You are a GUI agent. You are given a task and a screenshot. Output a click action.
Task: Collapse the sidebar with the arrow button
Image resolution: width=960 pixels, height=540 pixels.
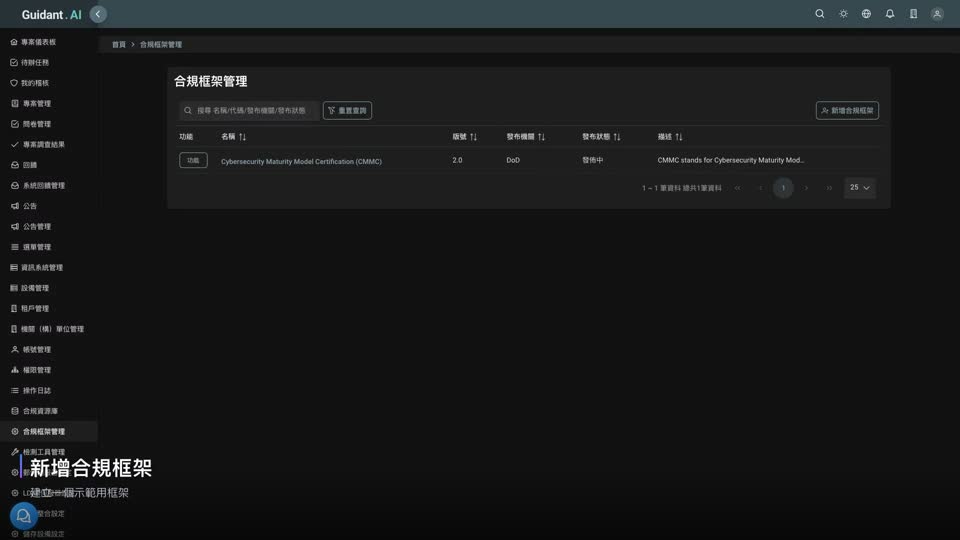pos(98,14)
